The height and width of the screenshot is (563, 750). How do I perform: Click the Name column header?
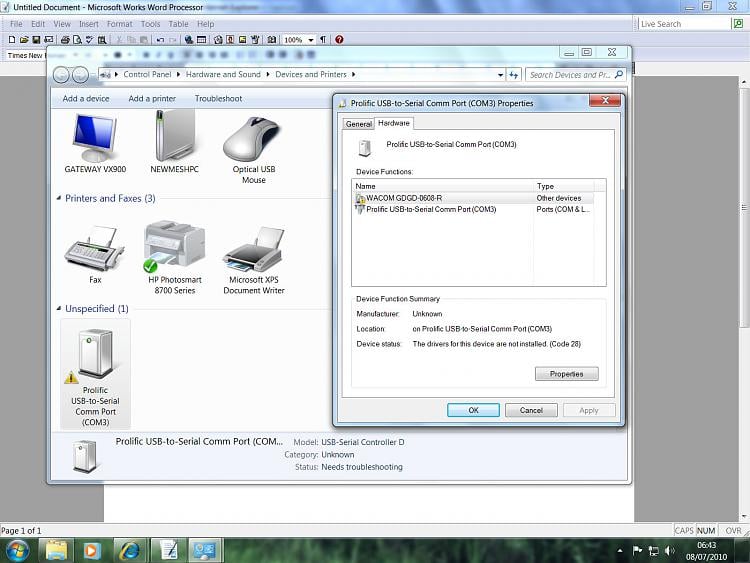click(x=443, y=186)
